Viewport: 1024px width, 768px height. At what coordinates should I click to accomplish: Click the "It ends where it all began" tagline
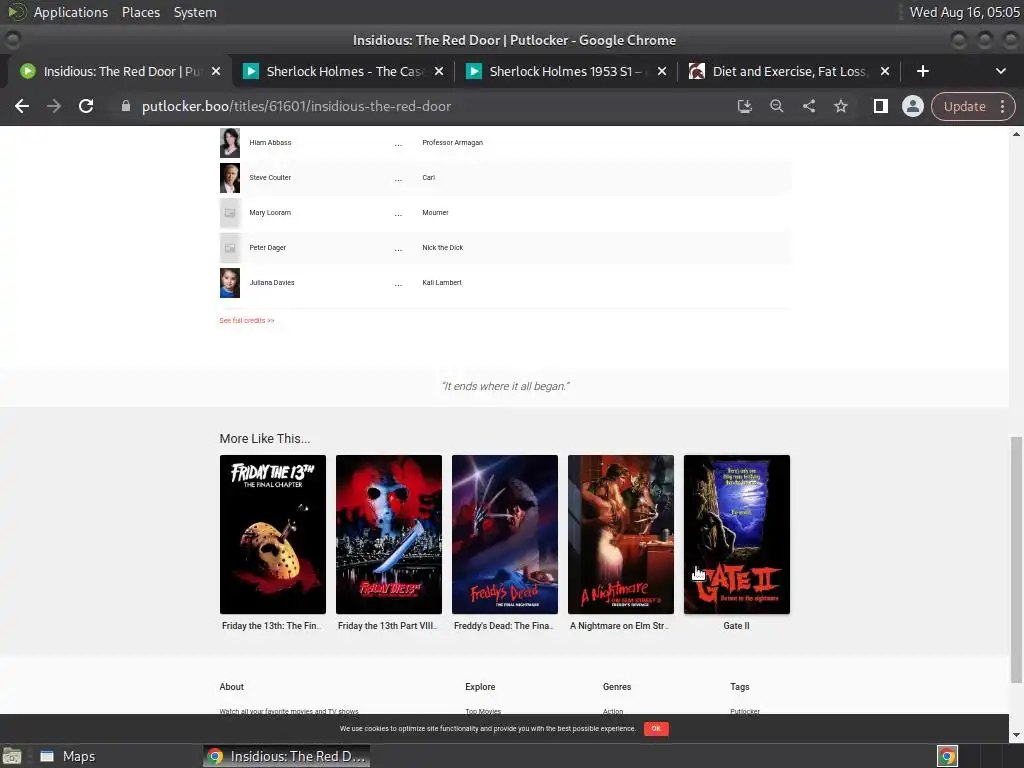click(x=505, y=386)
